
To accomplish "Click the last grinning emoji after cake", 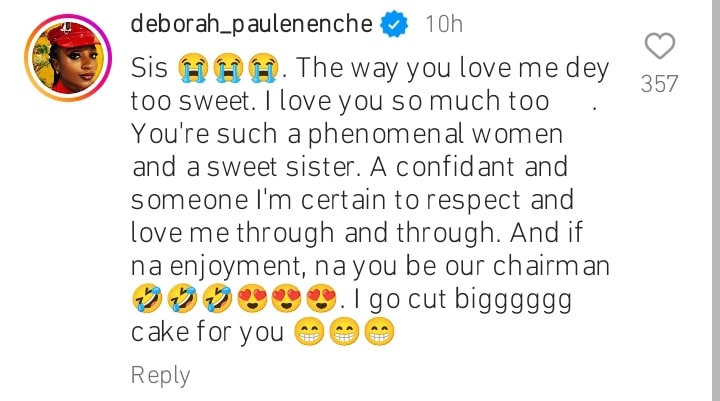I will pos(380,332).
